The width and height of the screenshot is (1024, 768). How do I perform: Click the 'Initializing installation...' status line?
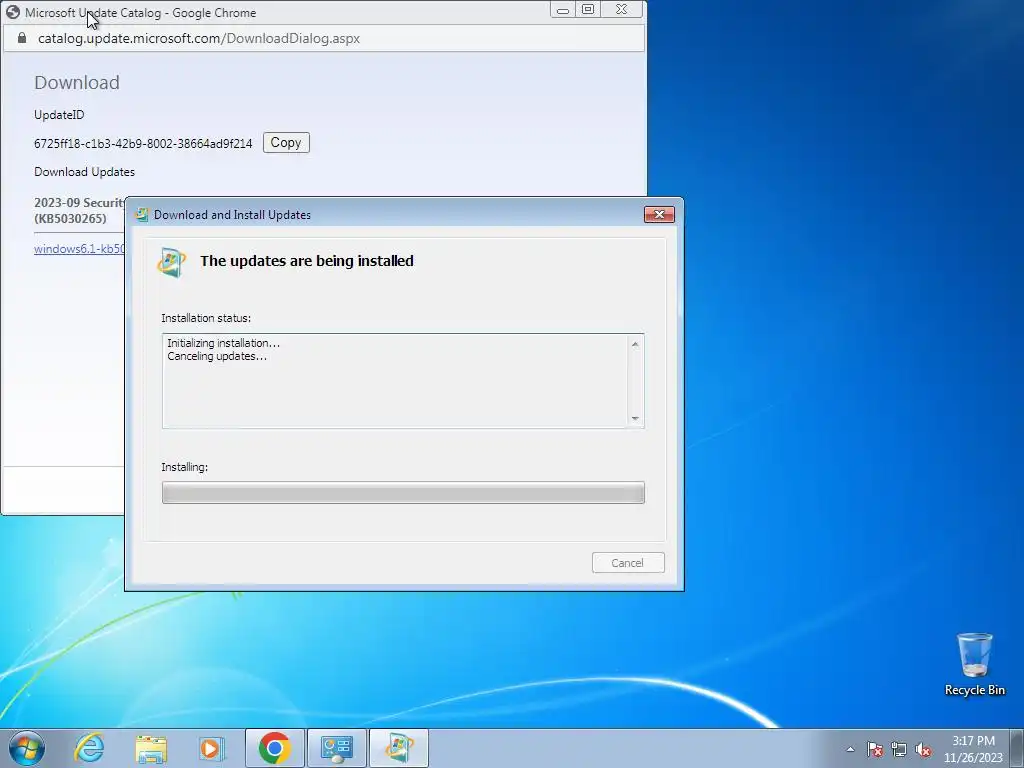pyautogui.click(x=223, y=343)
